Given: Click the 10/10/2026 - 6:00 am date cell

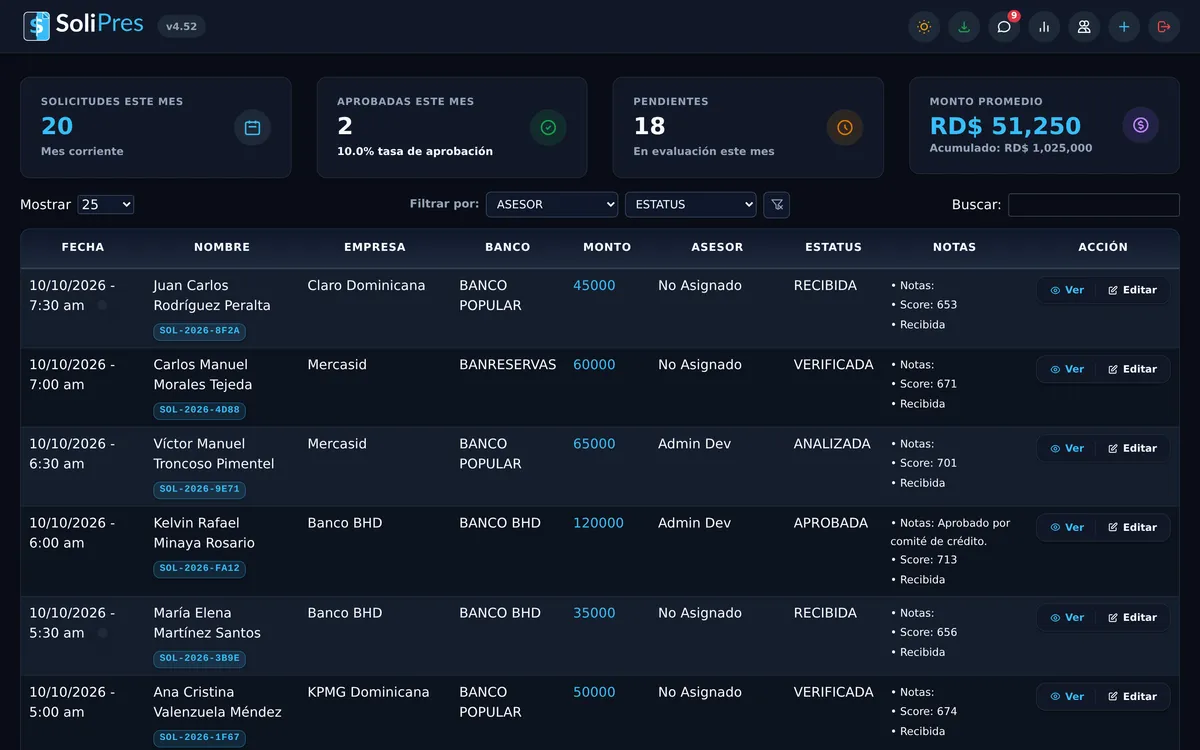Looking at the screenshot, I should 72,533.
